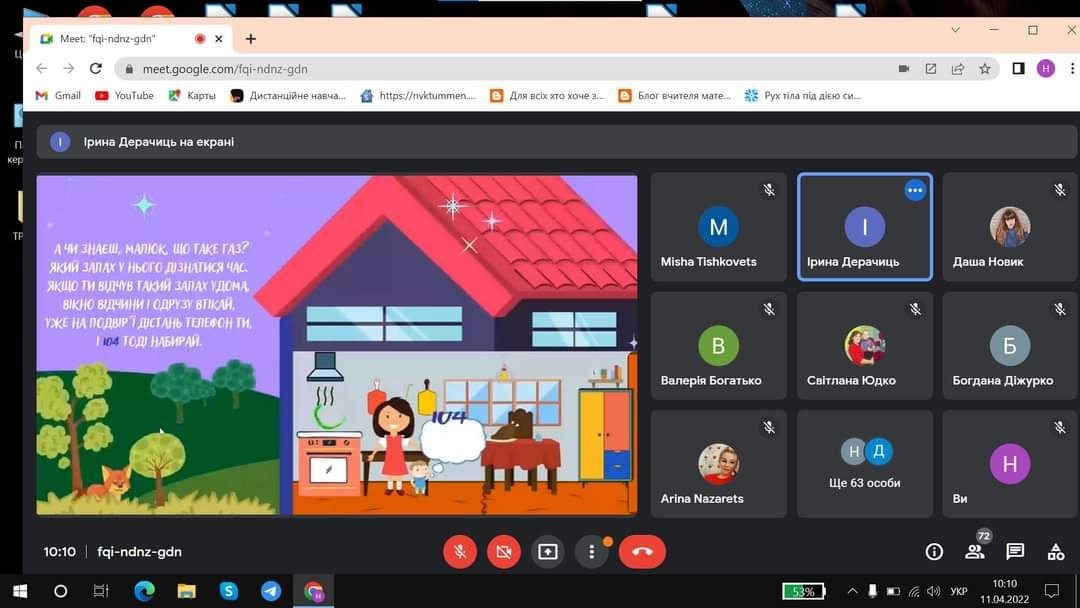Open more options three-dot menu
The image size is (1080, 608).
(x=592, y=551)
